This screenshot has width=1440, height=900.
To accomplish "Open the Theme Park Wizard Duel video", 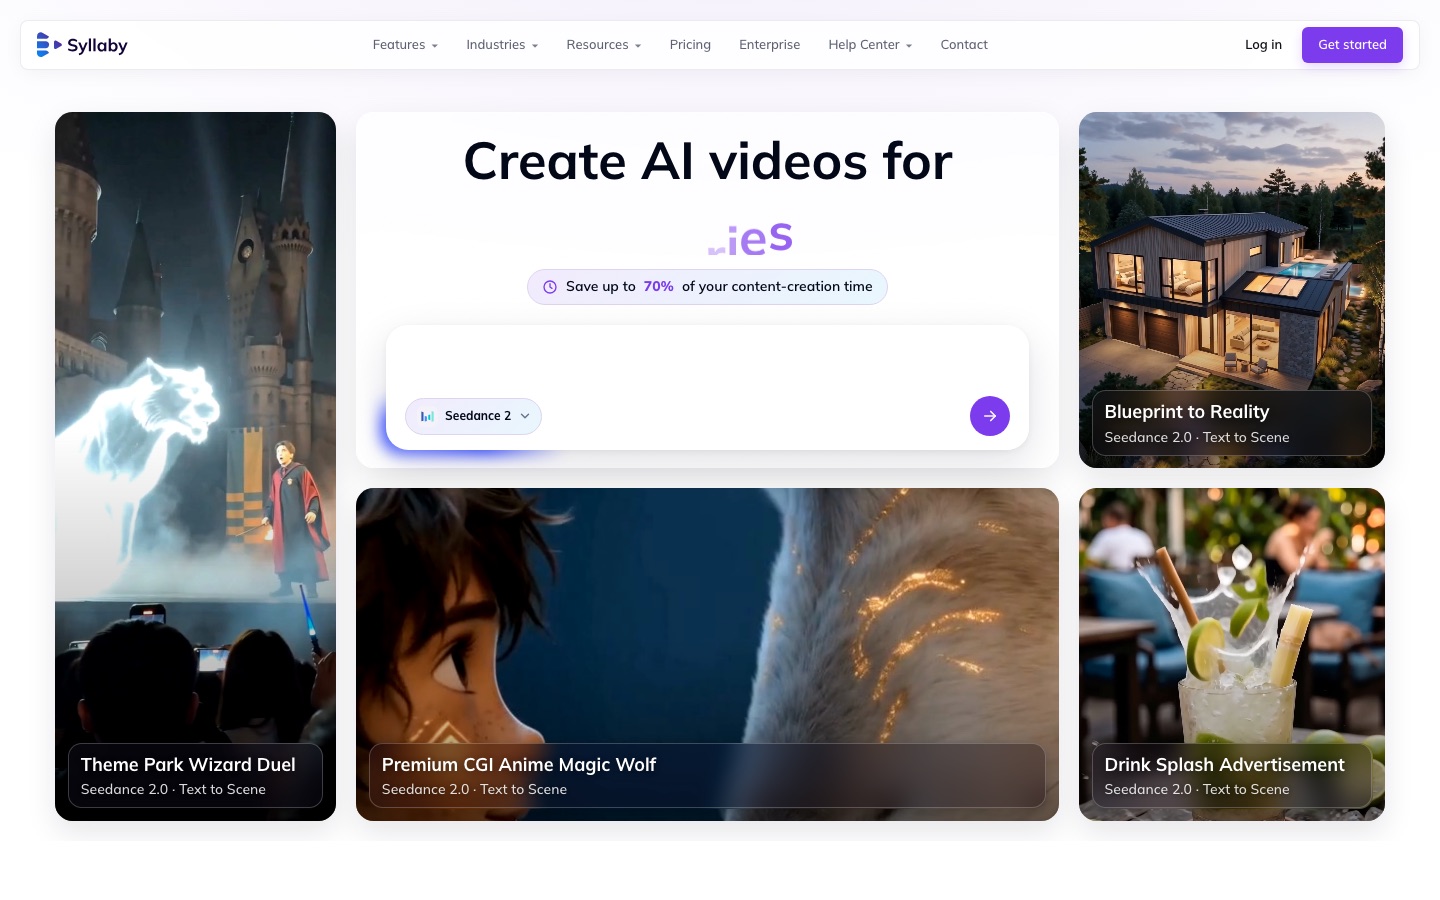I will pyautogui.click(x=195, y=466).
